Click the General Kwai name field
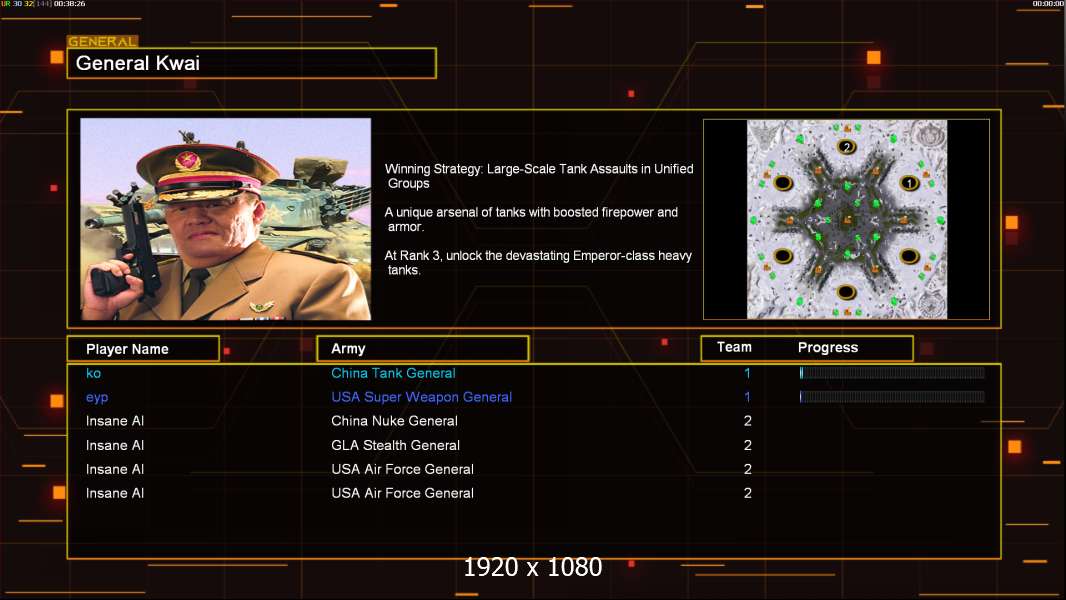This screenshot has height=600, width=1066. click(x=252, y=63)
